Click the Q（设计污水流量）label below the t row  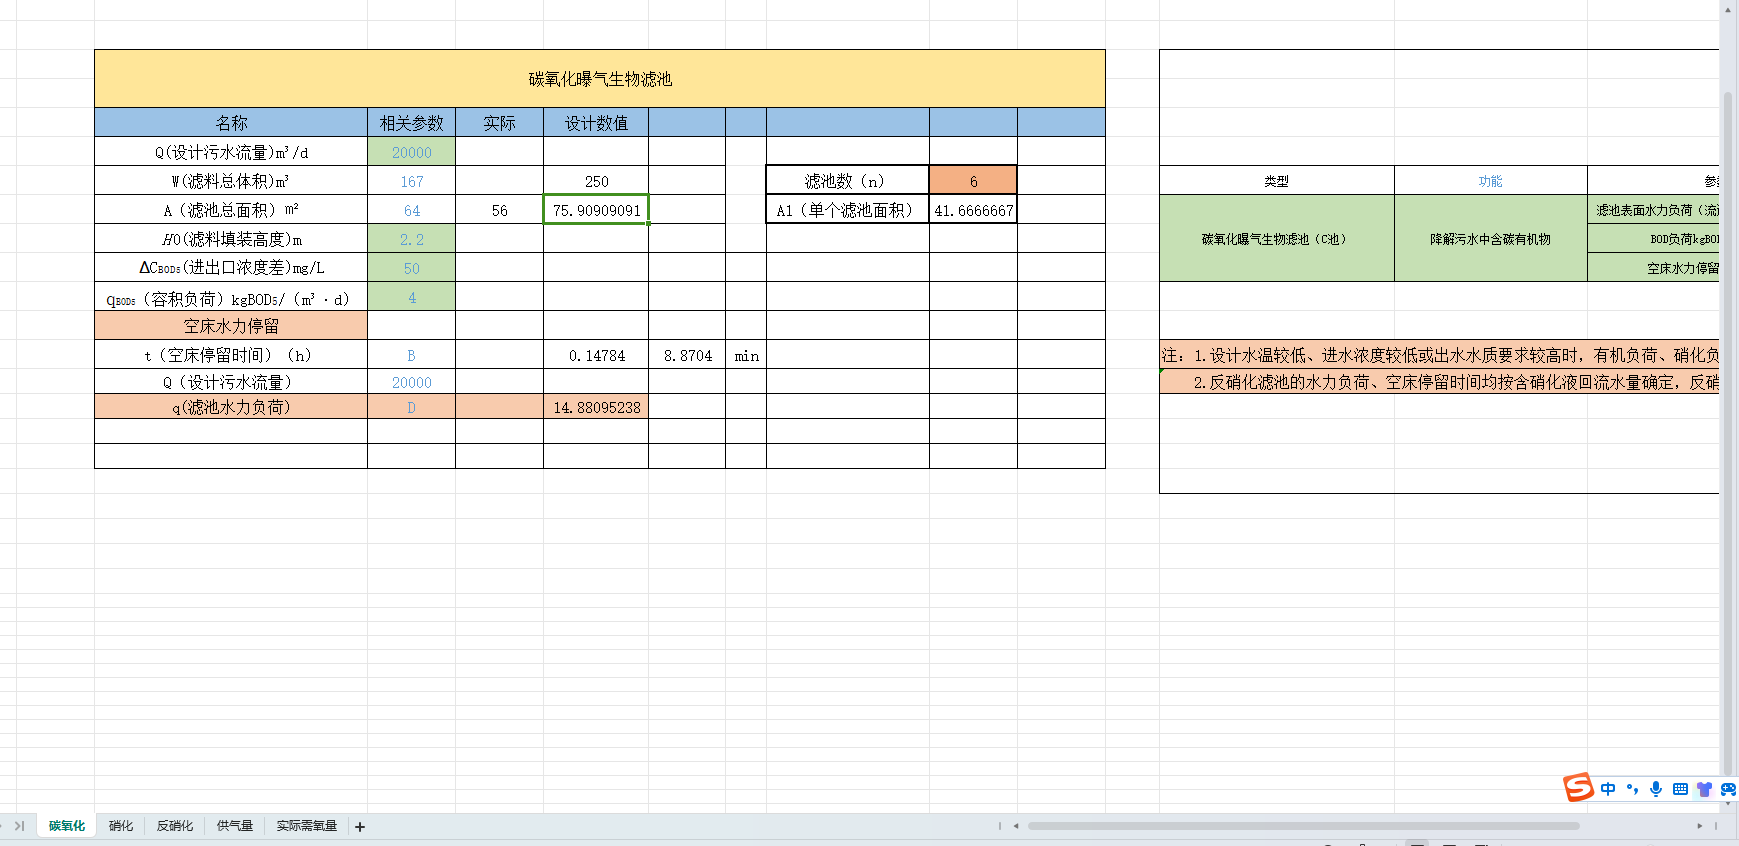coord(231,382)
